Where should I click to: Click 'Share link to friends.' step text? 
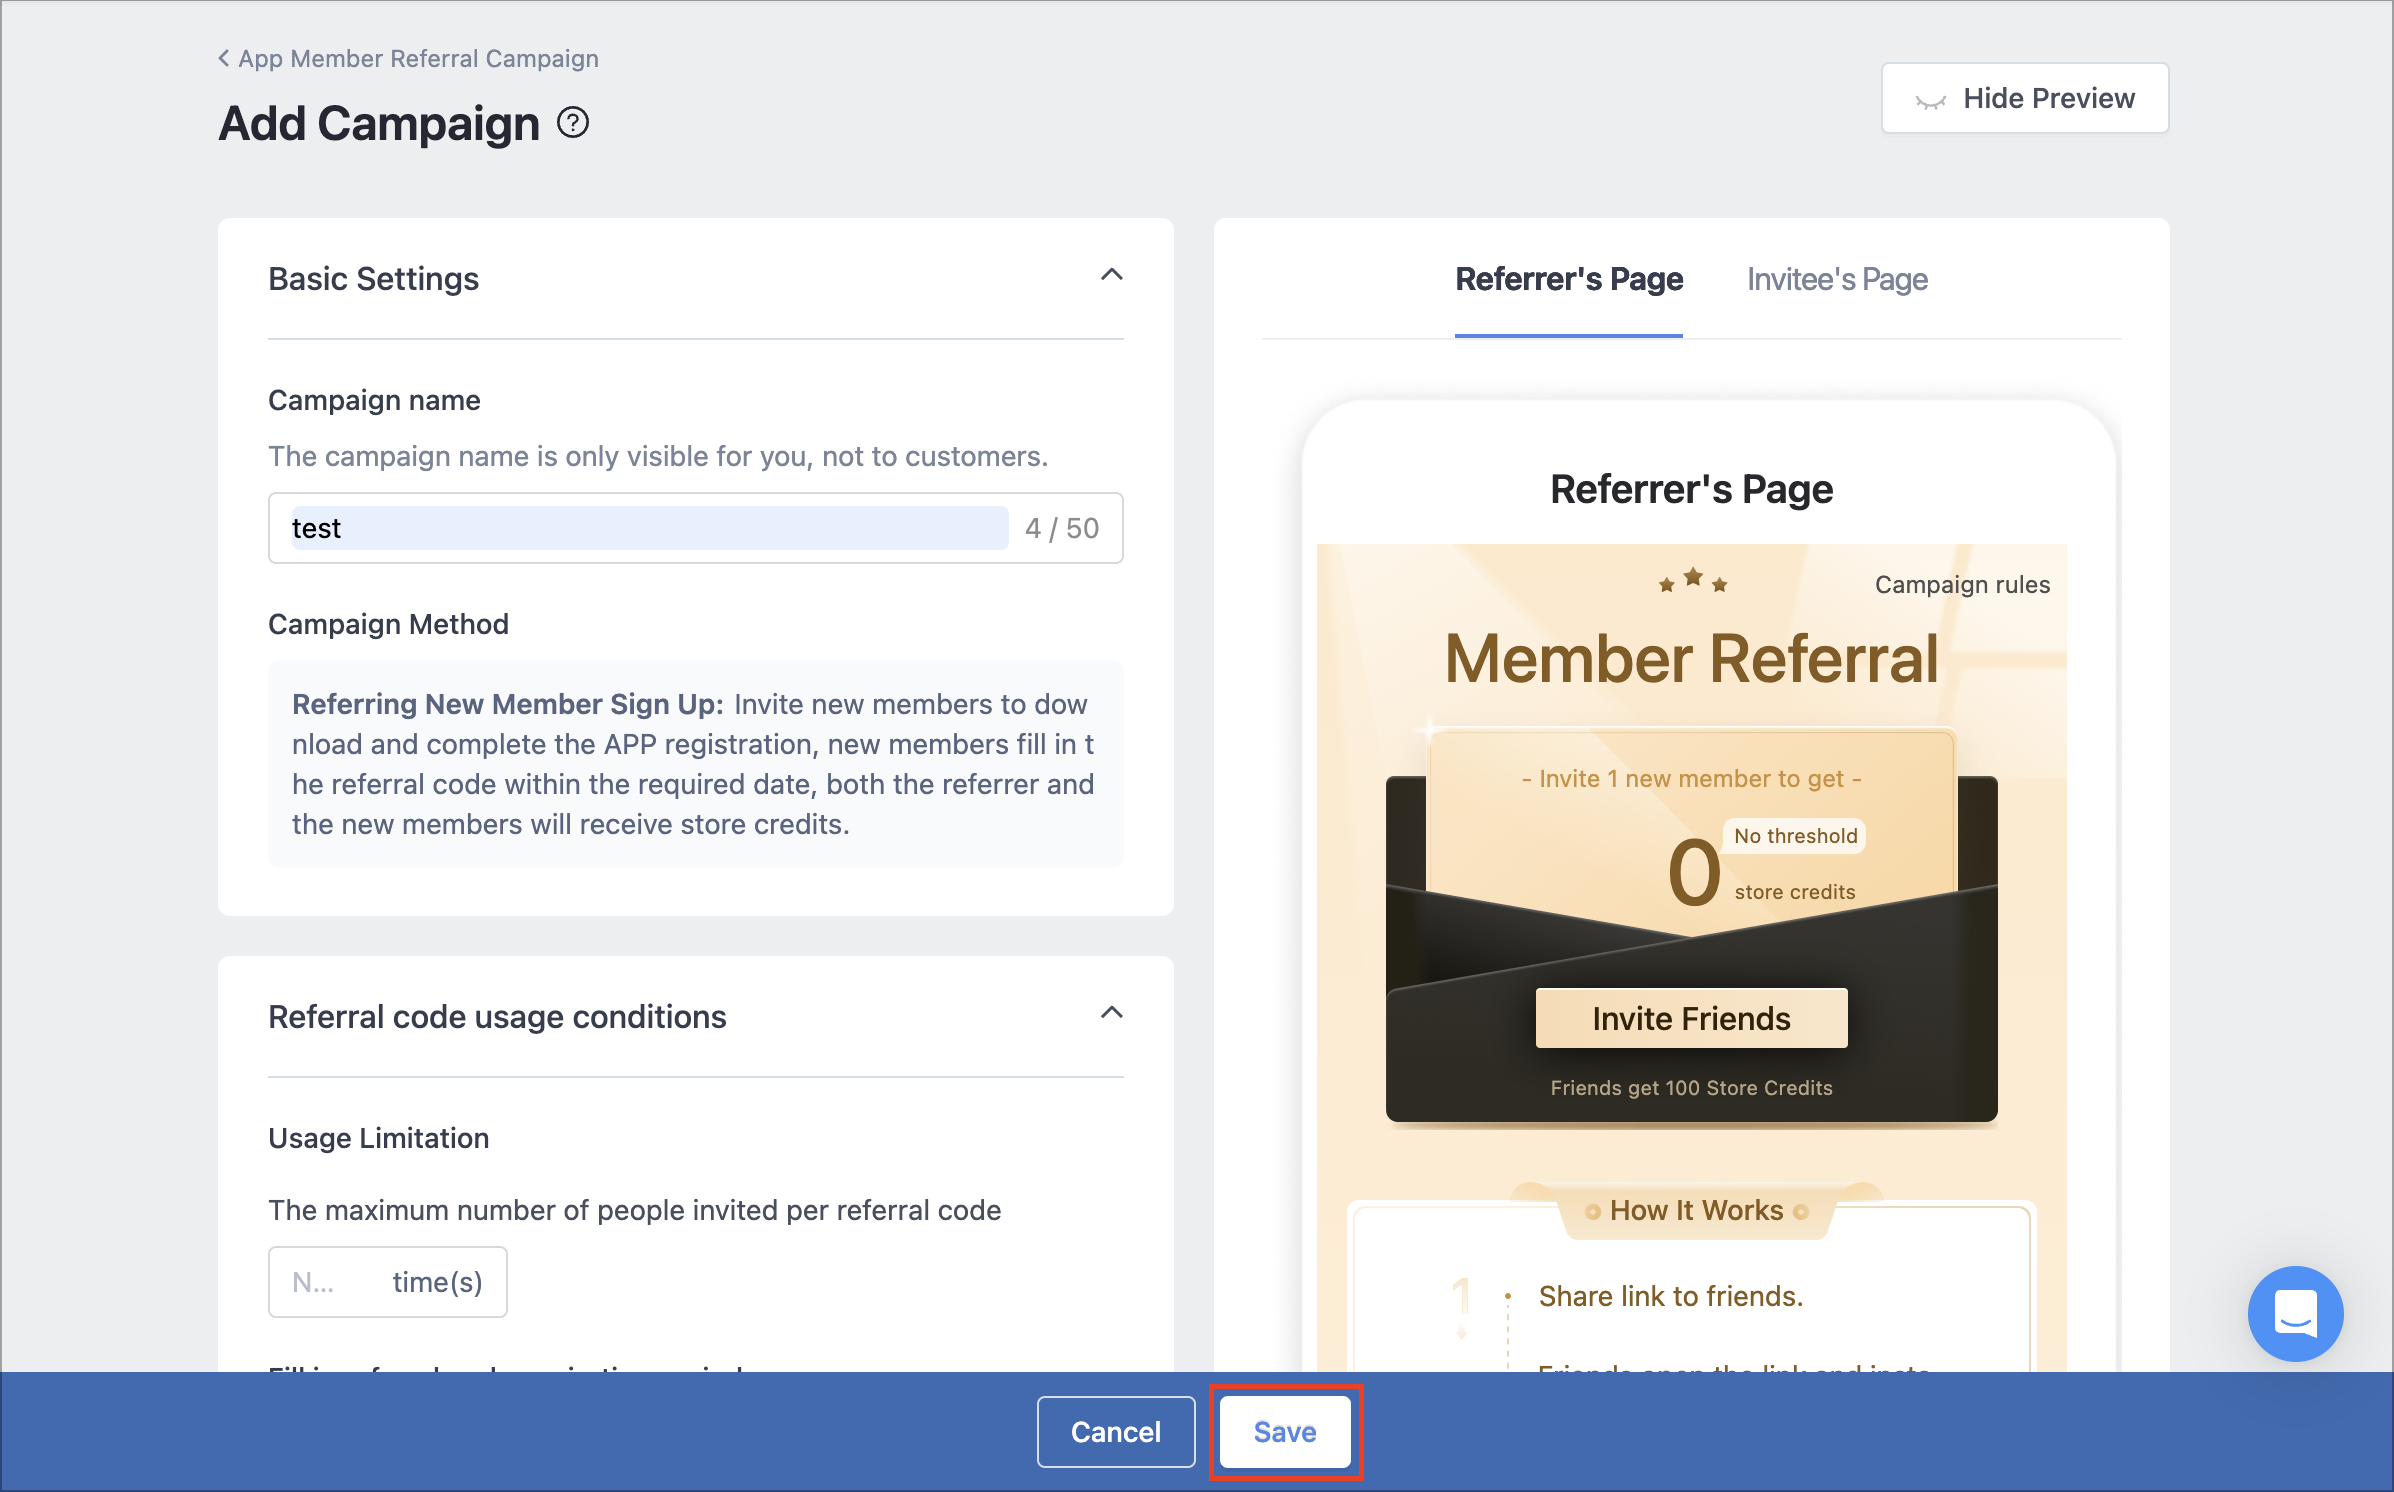click(1670, 1296)
